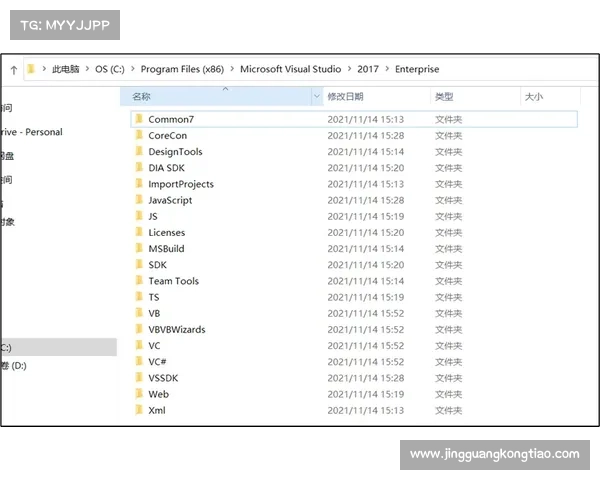Screen dimensions: 600x480
Task: Click the Up arrow navigation button
Action: pos(14,70)
